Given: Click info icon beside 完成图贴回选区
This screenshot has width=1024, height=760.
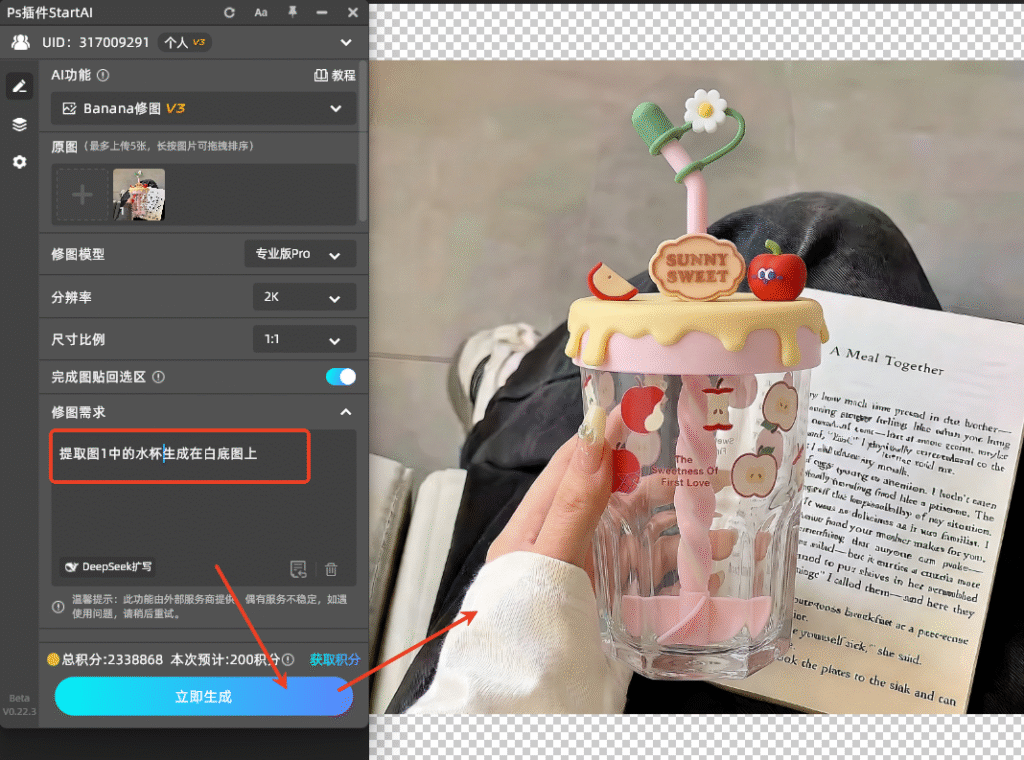Looking at the screenshot, I should 158,377.
